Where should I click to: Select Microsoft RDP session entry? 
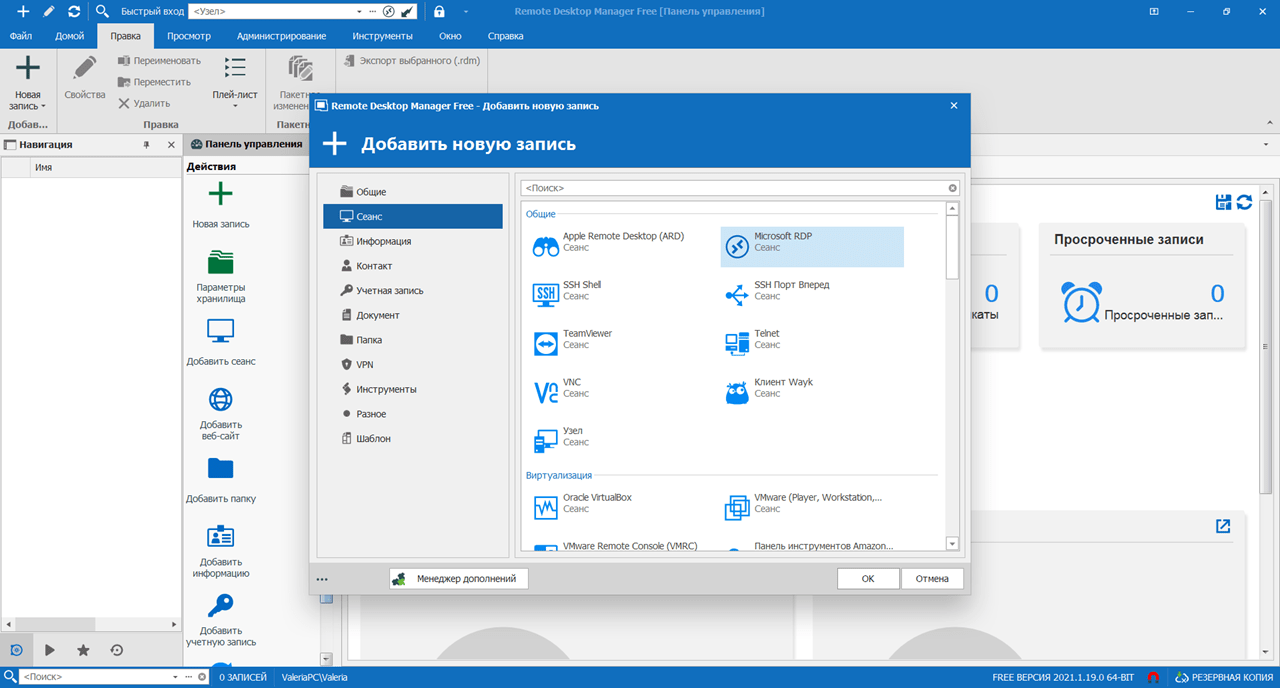pos(812,246)
